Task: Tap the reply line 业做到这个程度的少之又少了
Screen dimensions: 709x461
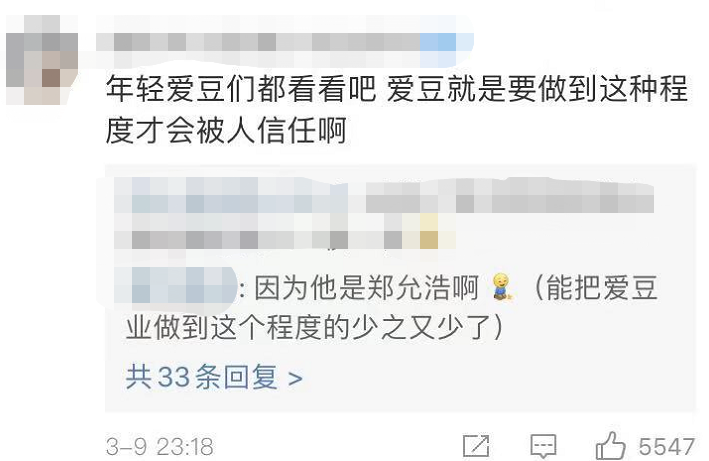Action: pyautogui.click(x=315, y=327)
